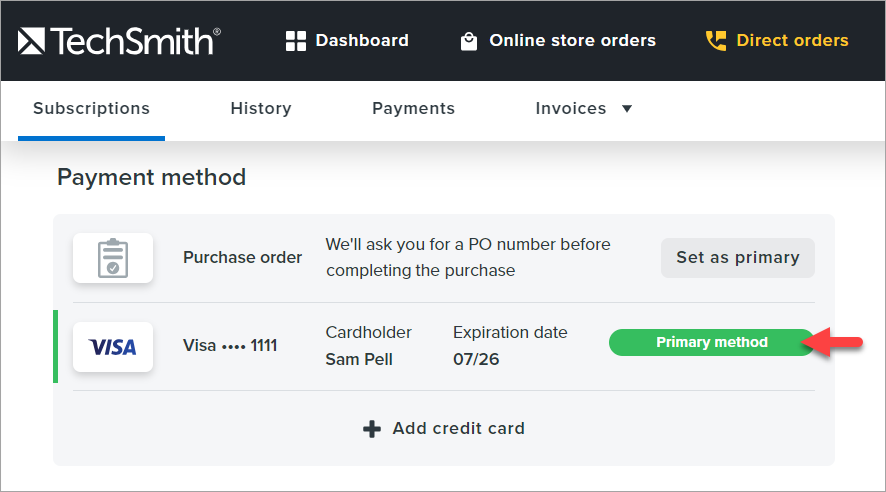Screen dimensions: 886x492
Task: Click the Visa card logo
Action: coord(113,347)
